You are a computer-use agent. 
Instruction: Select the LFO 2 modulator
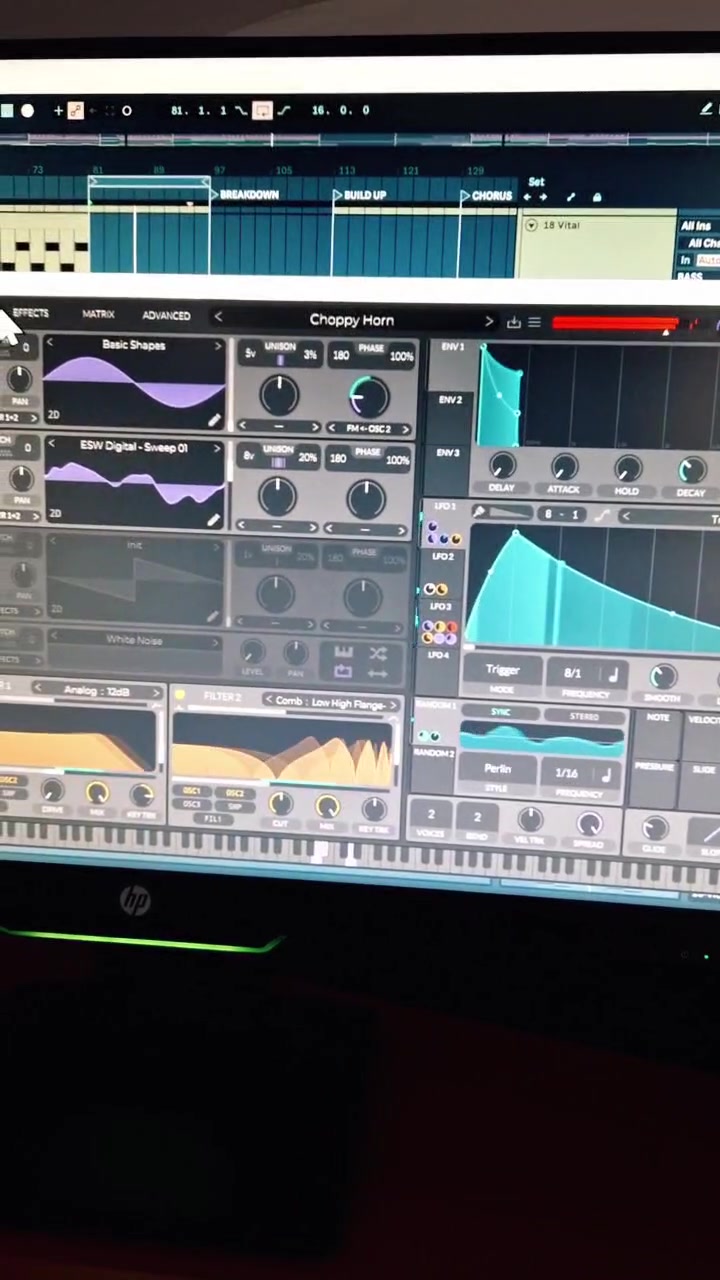443,556
